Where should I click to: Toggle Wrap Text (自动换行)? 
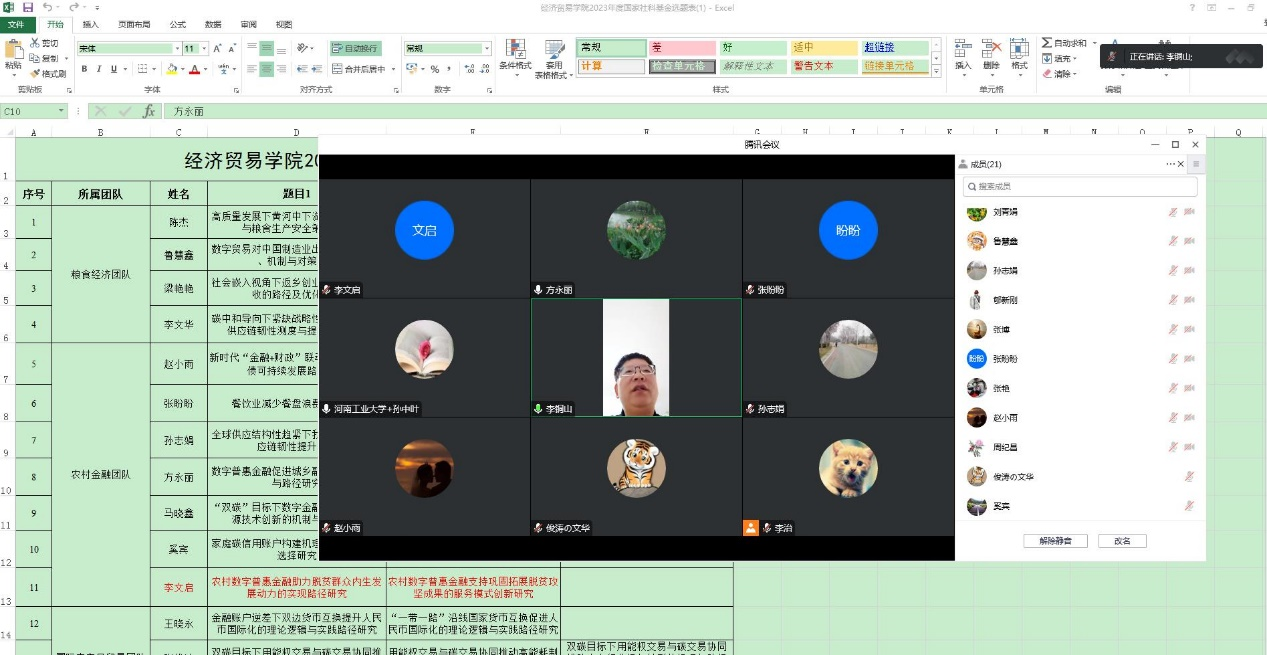[355, 48]
